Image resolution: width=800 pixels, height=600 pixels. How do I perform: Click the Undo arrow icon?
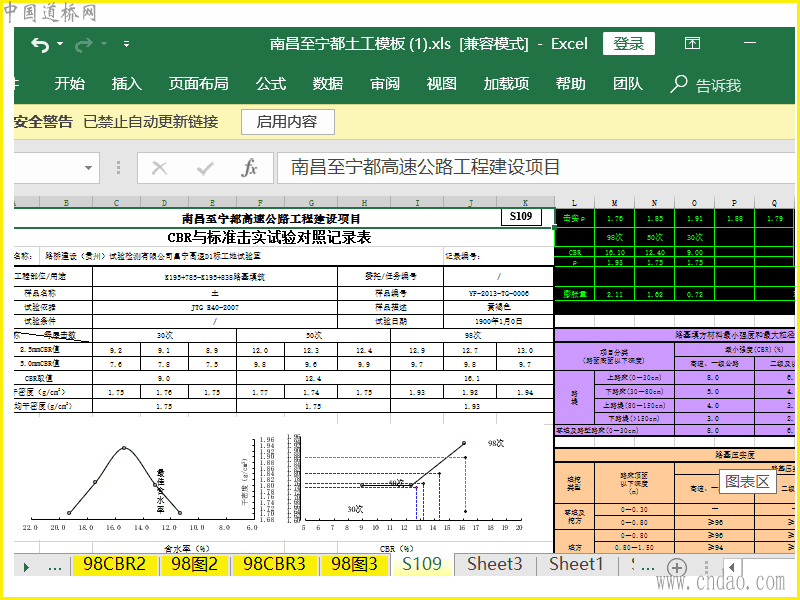(x=40, y=45)
